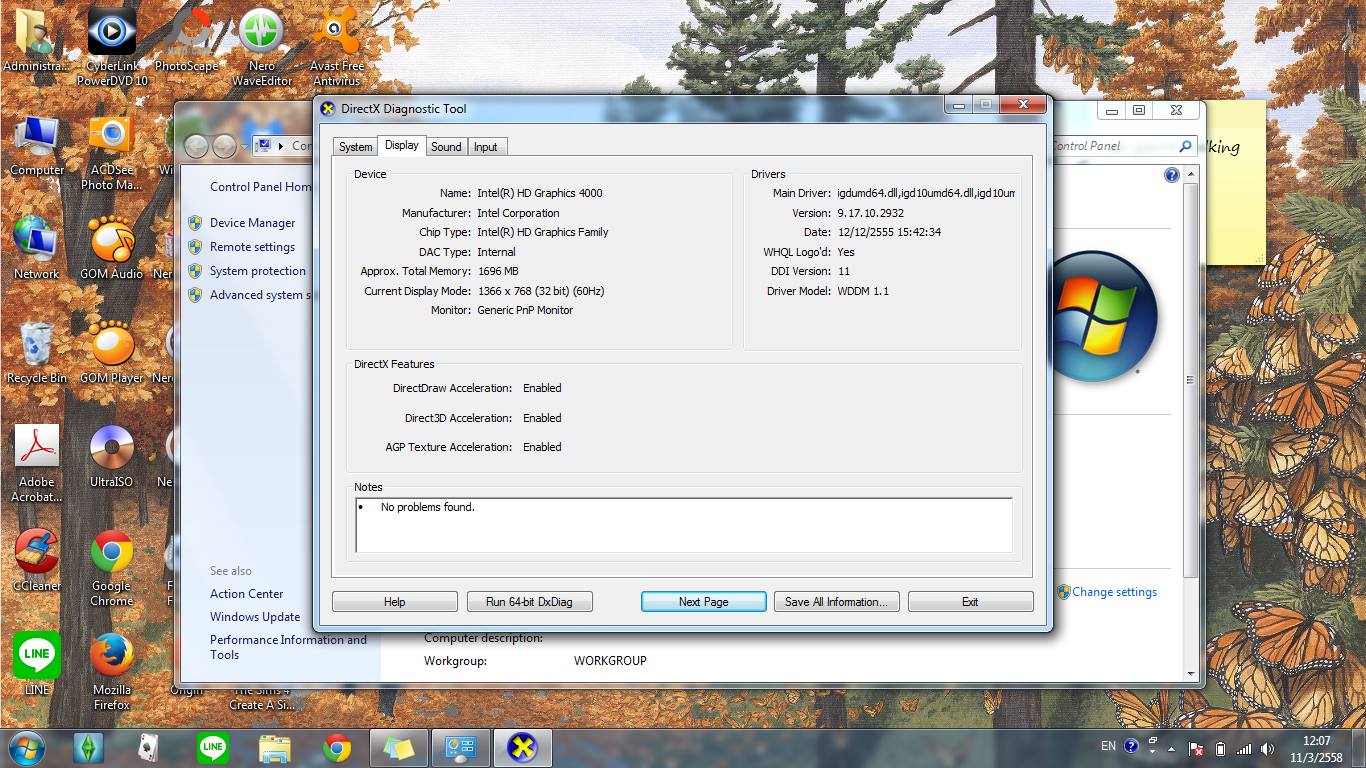Click the volume speaker tray icon

[1268, 748]
